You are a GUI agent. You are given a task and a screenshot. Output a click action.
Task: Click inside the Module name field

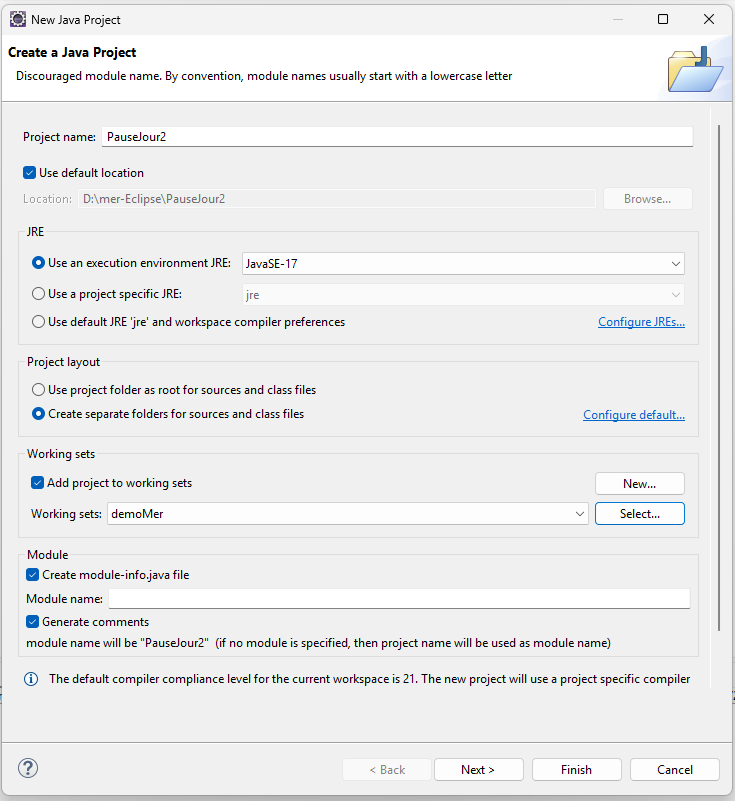(x=399, y=599)
